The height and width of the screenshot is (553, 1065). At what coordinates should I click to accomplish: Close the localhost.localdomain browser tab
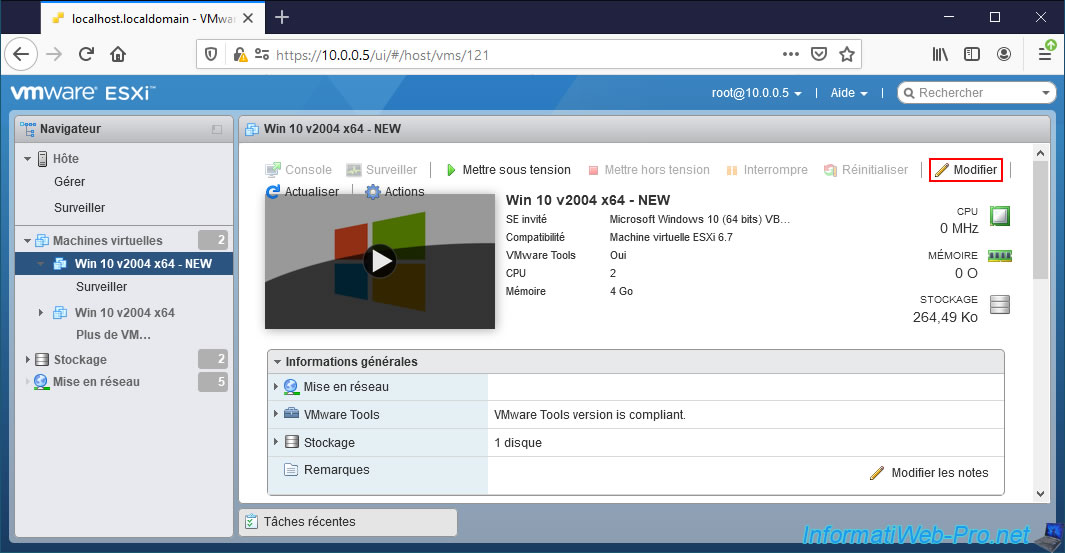coord(249,18)
